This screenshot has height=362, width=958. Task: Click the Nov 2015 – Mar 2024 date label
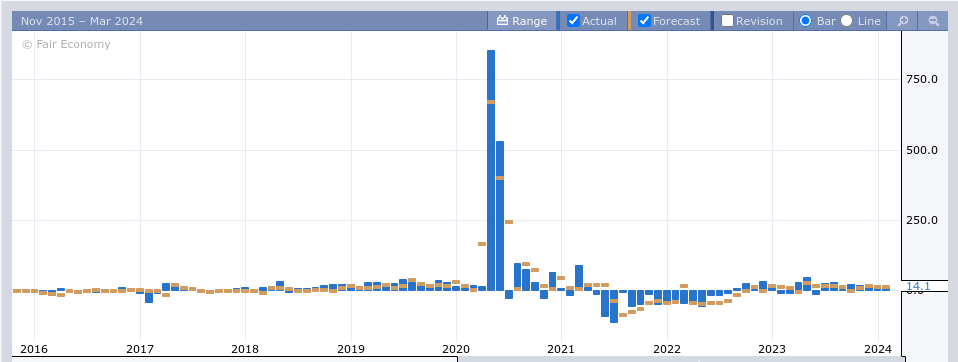(x=82, y=21)
